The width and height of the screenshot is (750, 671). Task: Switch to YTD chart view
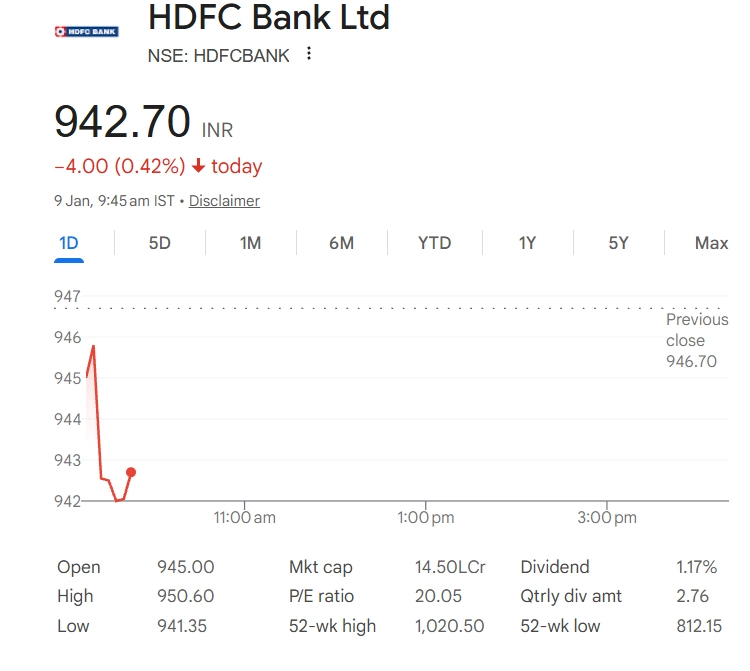click(434, 243)
